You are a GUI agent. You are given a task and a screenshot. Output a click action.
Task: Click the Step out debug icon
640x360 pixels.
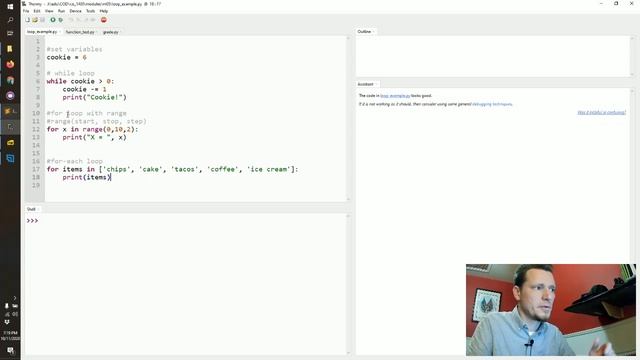[x=86, y=20]
